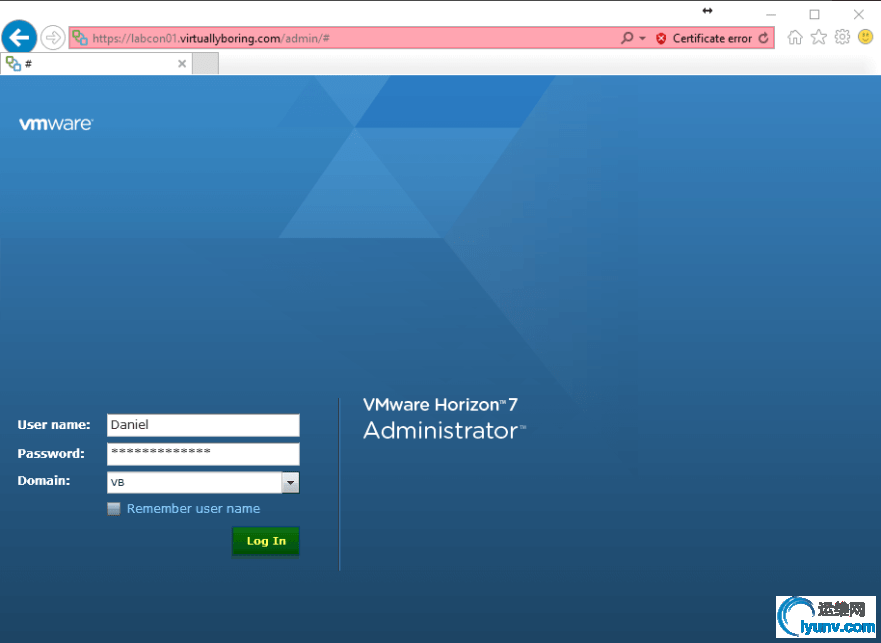Maximize the browser window
Viewport: 881px width, 643px height.
tap(814, 15)
